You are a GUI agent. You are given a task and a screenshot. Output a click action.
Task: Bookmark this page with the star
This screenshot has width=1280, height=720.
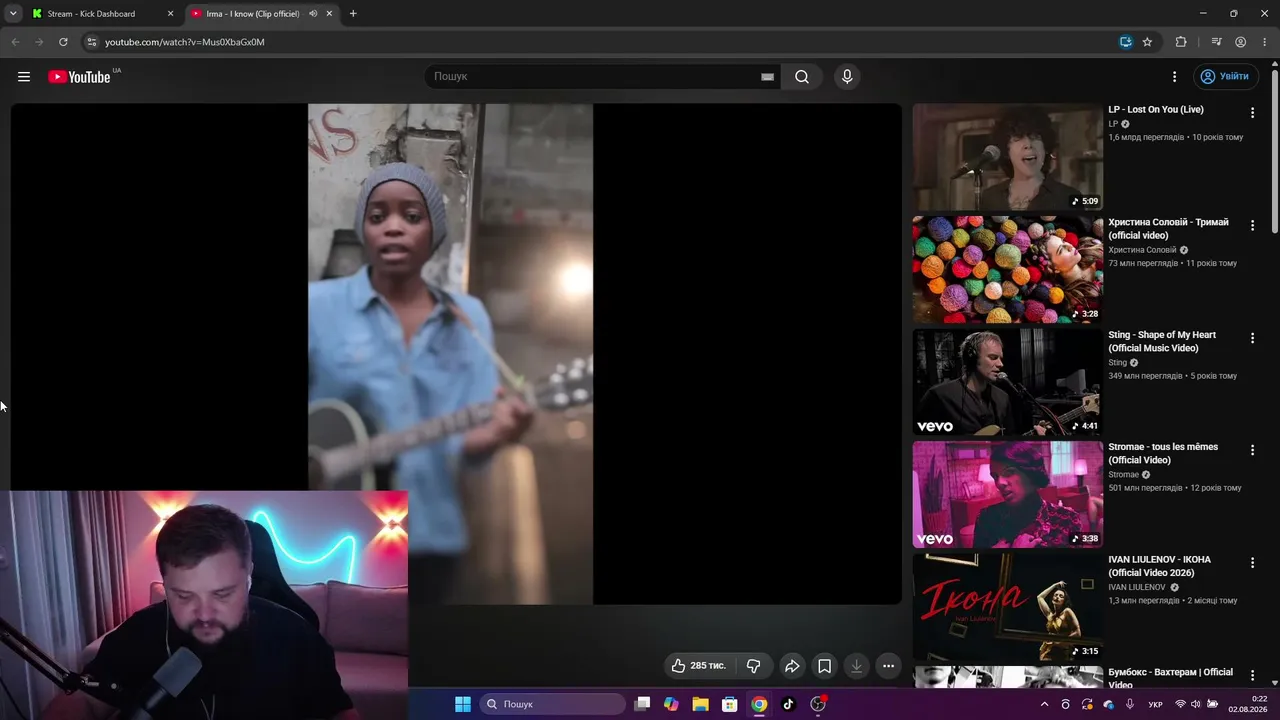click(1147, 42)
